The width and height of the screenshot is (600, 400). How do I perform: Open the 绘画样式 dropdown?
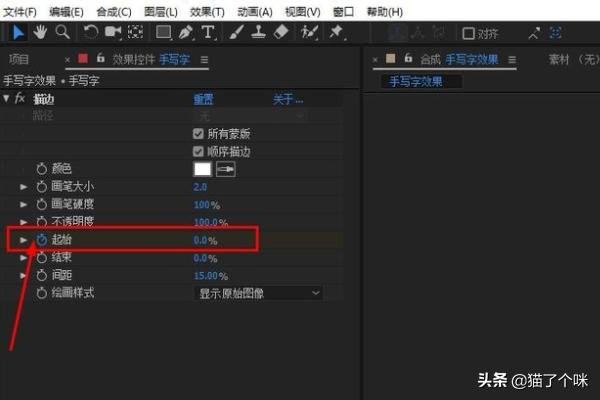[257, 293]
